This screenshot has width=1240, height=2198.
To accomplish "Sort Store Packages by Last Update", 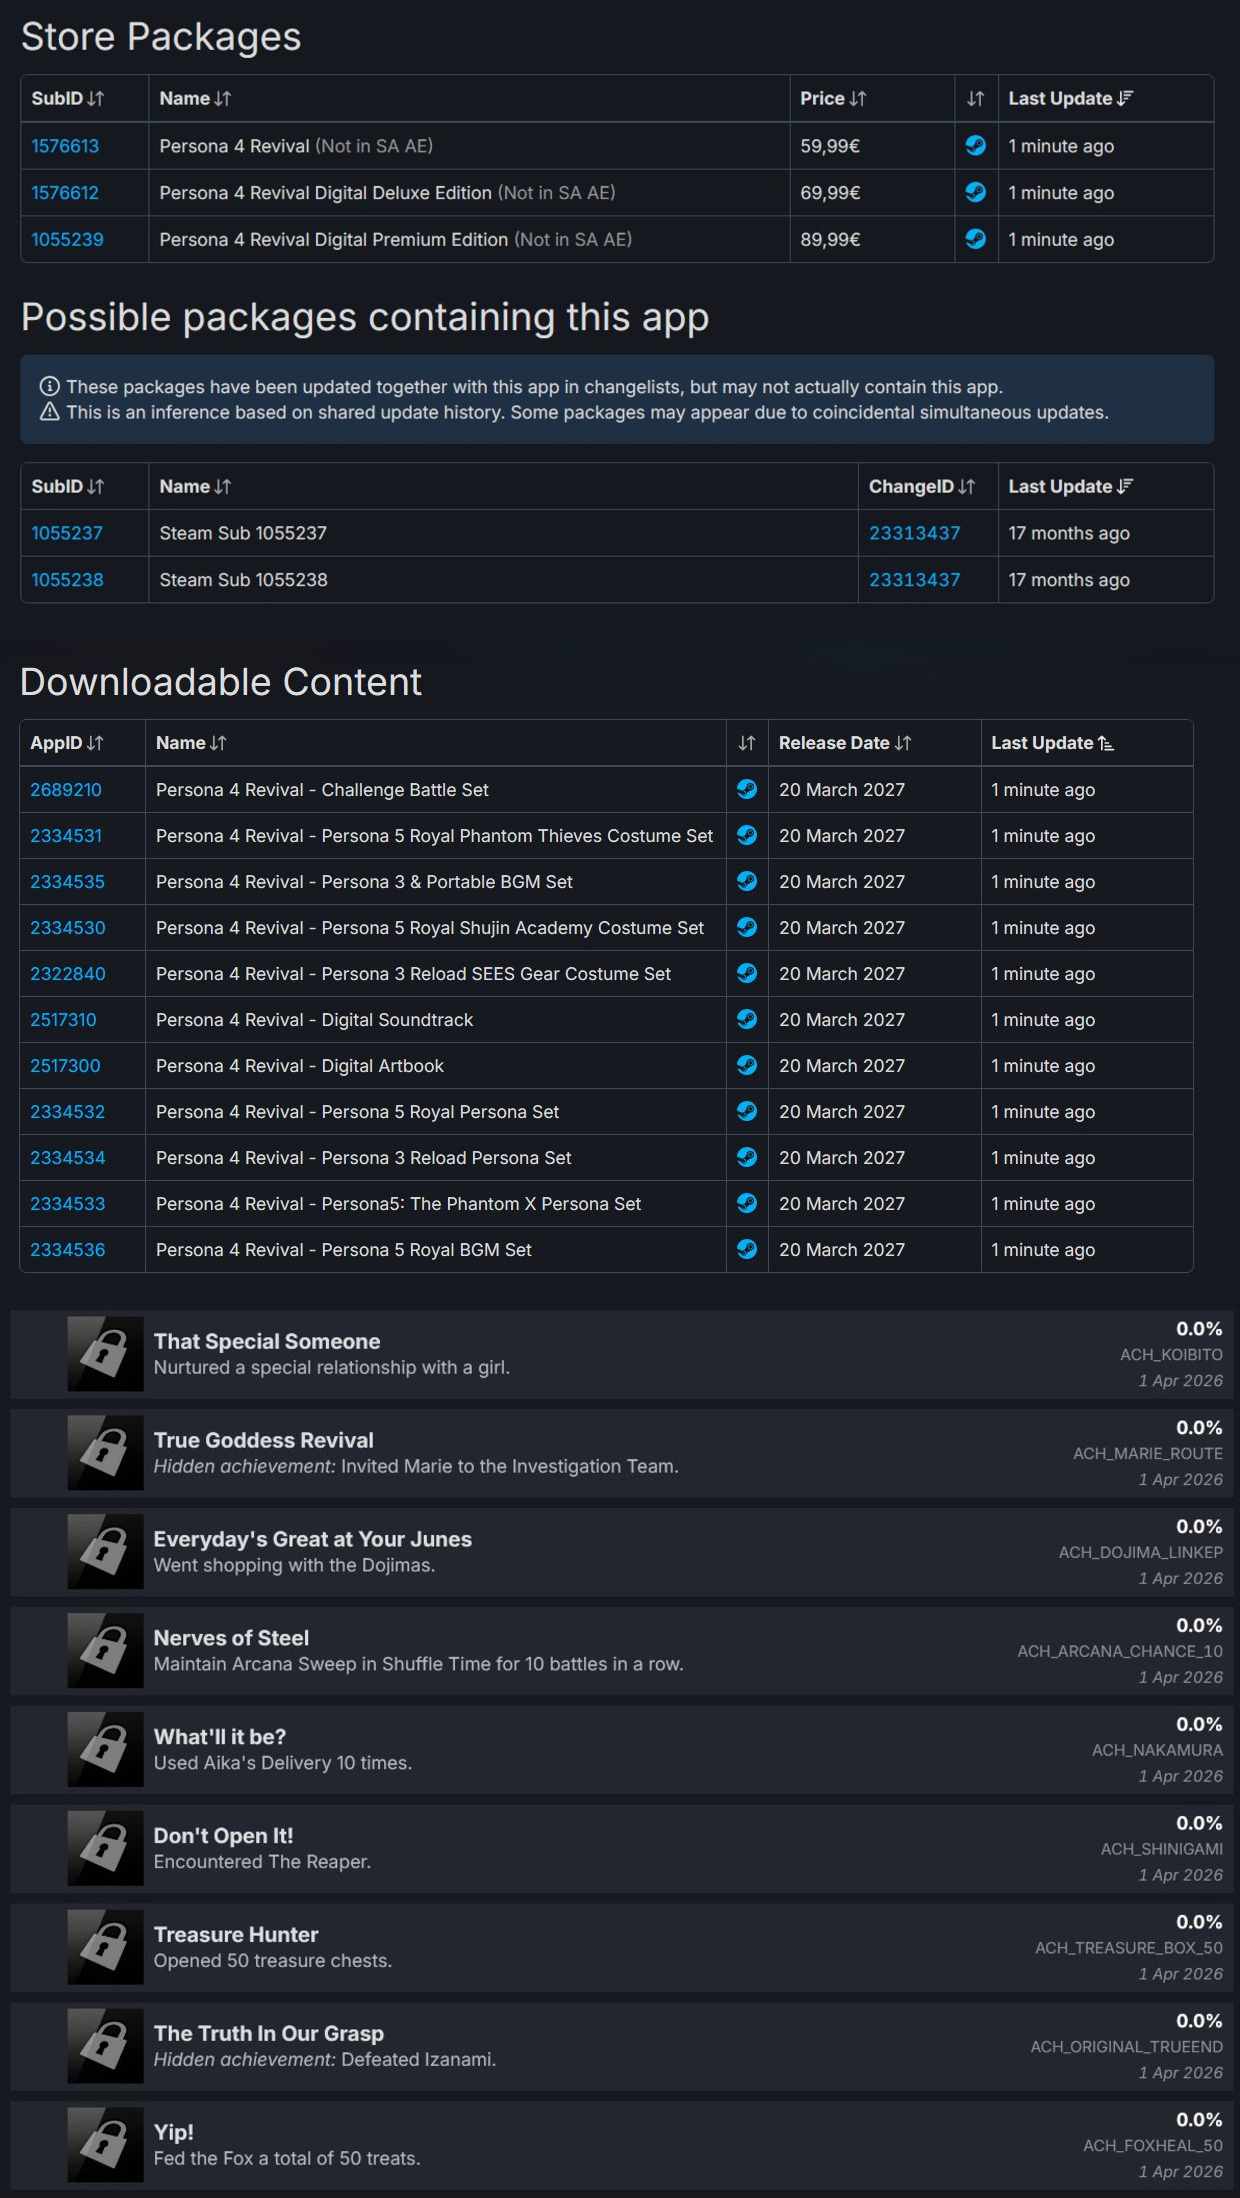I will [1070, 98].
